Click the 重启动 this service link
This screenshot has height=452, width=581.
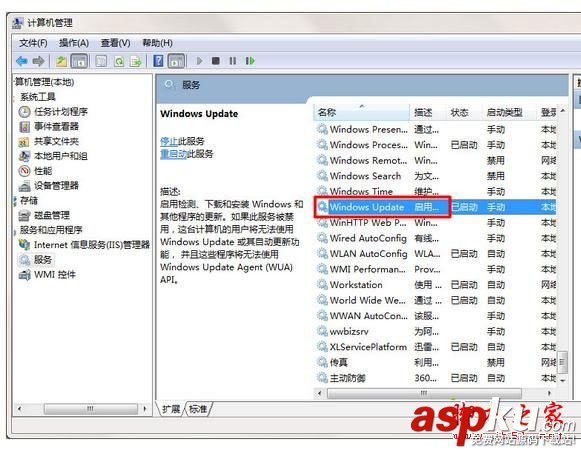174,154
